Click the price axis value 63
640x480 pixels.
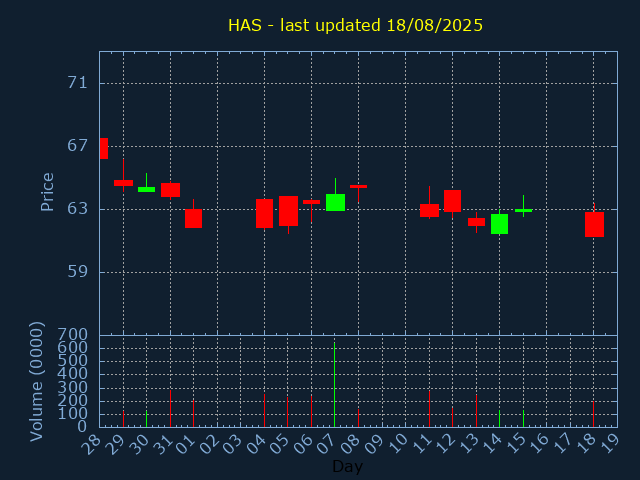[78, 209]
